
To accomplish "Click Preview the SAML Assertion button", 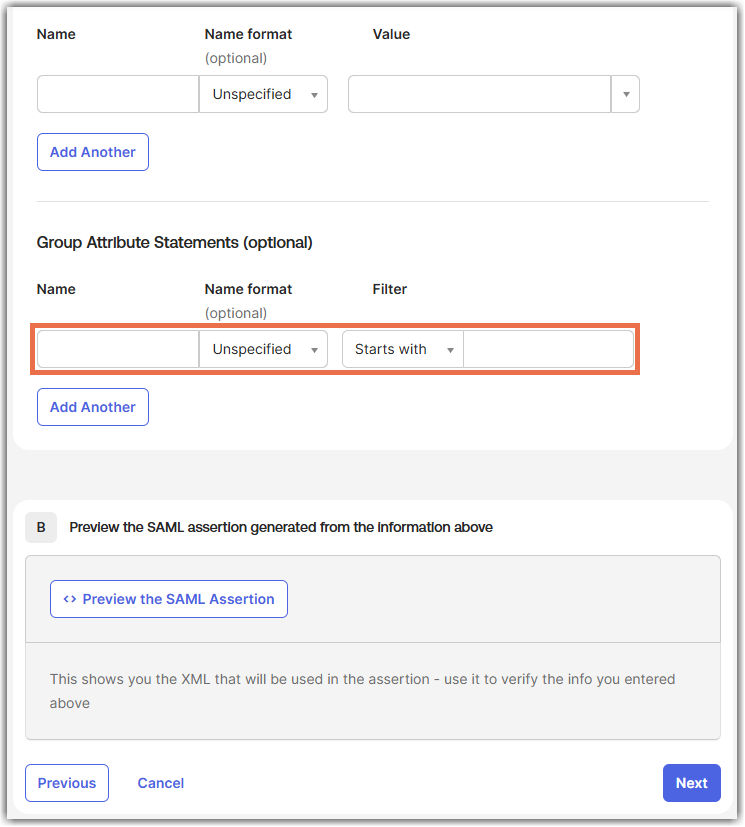I will [169, 599].
